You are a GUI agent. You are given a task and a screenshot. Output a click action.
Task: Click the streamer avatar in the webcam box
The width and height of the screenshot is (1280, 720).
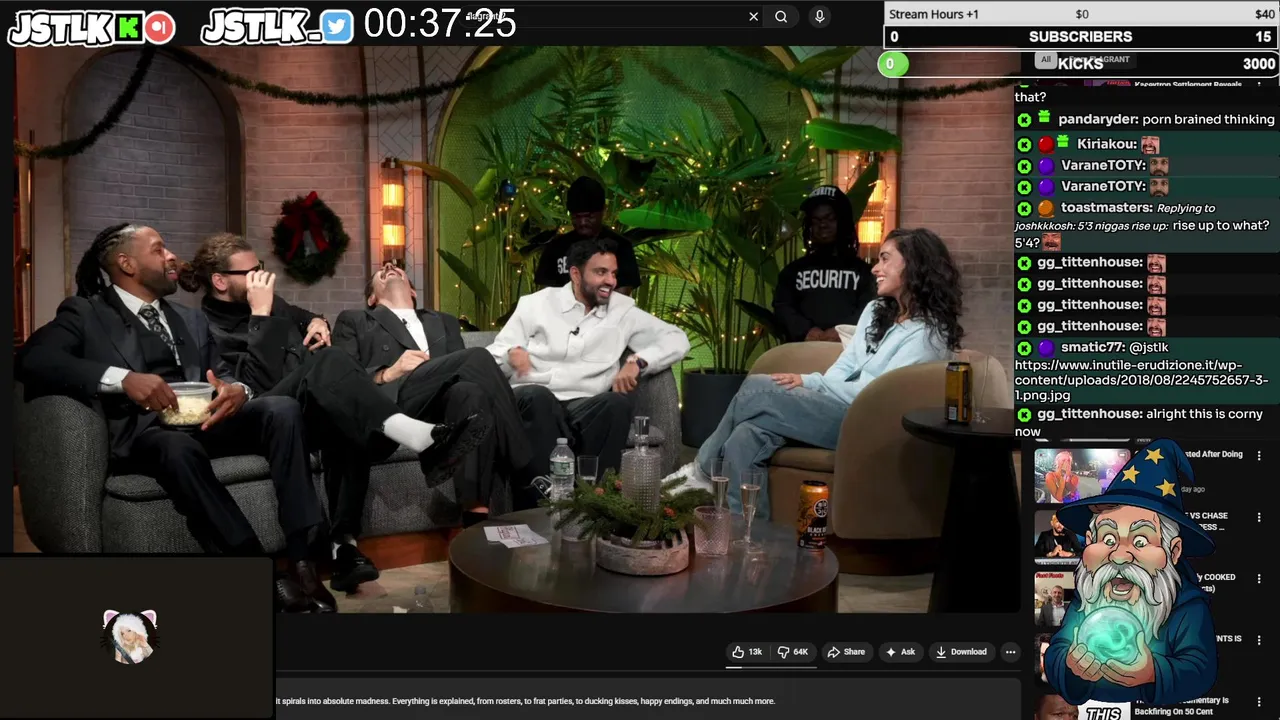[130, 637]
